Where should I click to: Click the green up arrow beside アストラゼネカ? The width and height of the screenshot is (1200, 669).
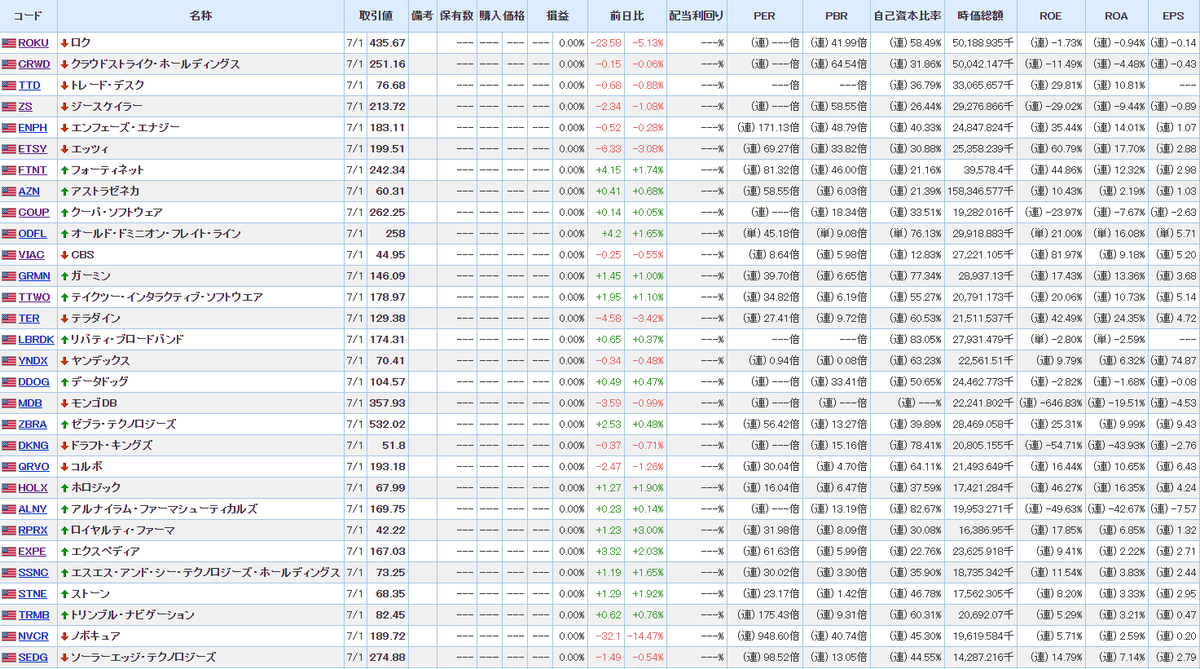pyautogui.click(x=65, y=191)
